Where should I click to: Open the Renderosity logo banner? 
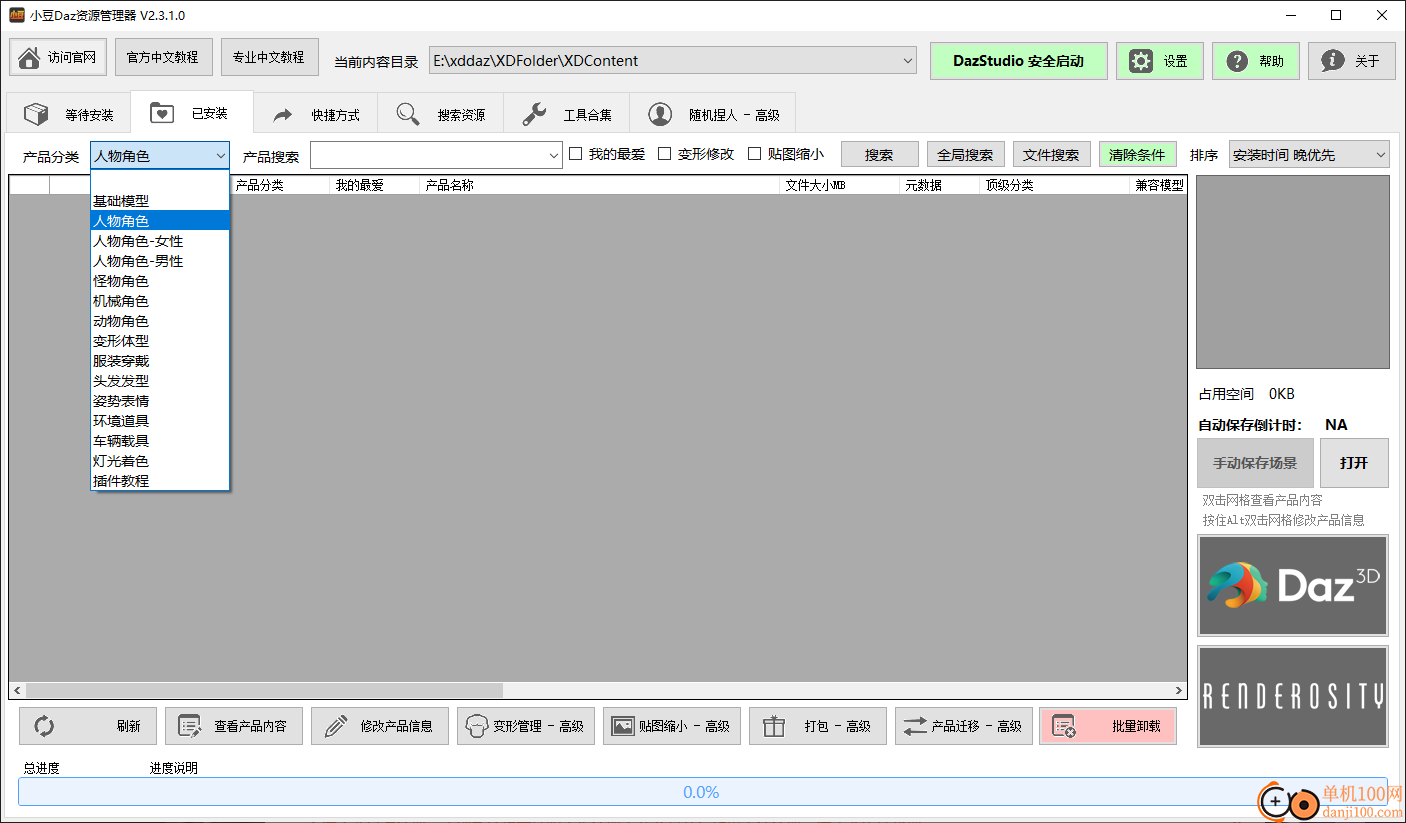point(1293,696)
